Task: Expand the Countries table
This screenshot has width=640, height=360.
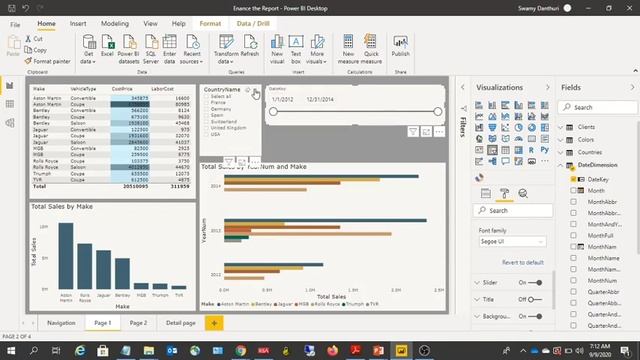Action: [x=561, y=152]
